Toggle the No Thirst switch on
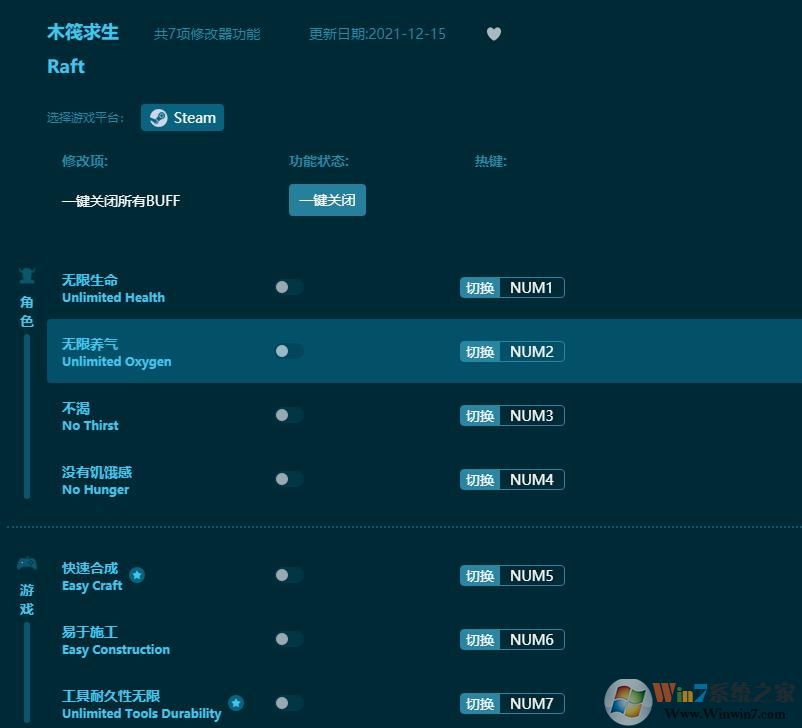Image resolution: width=802 pixels, height=728 pixels. coord(288,415)
